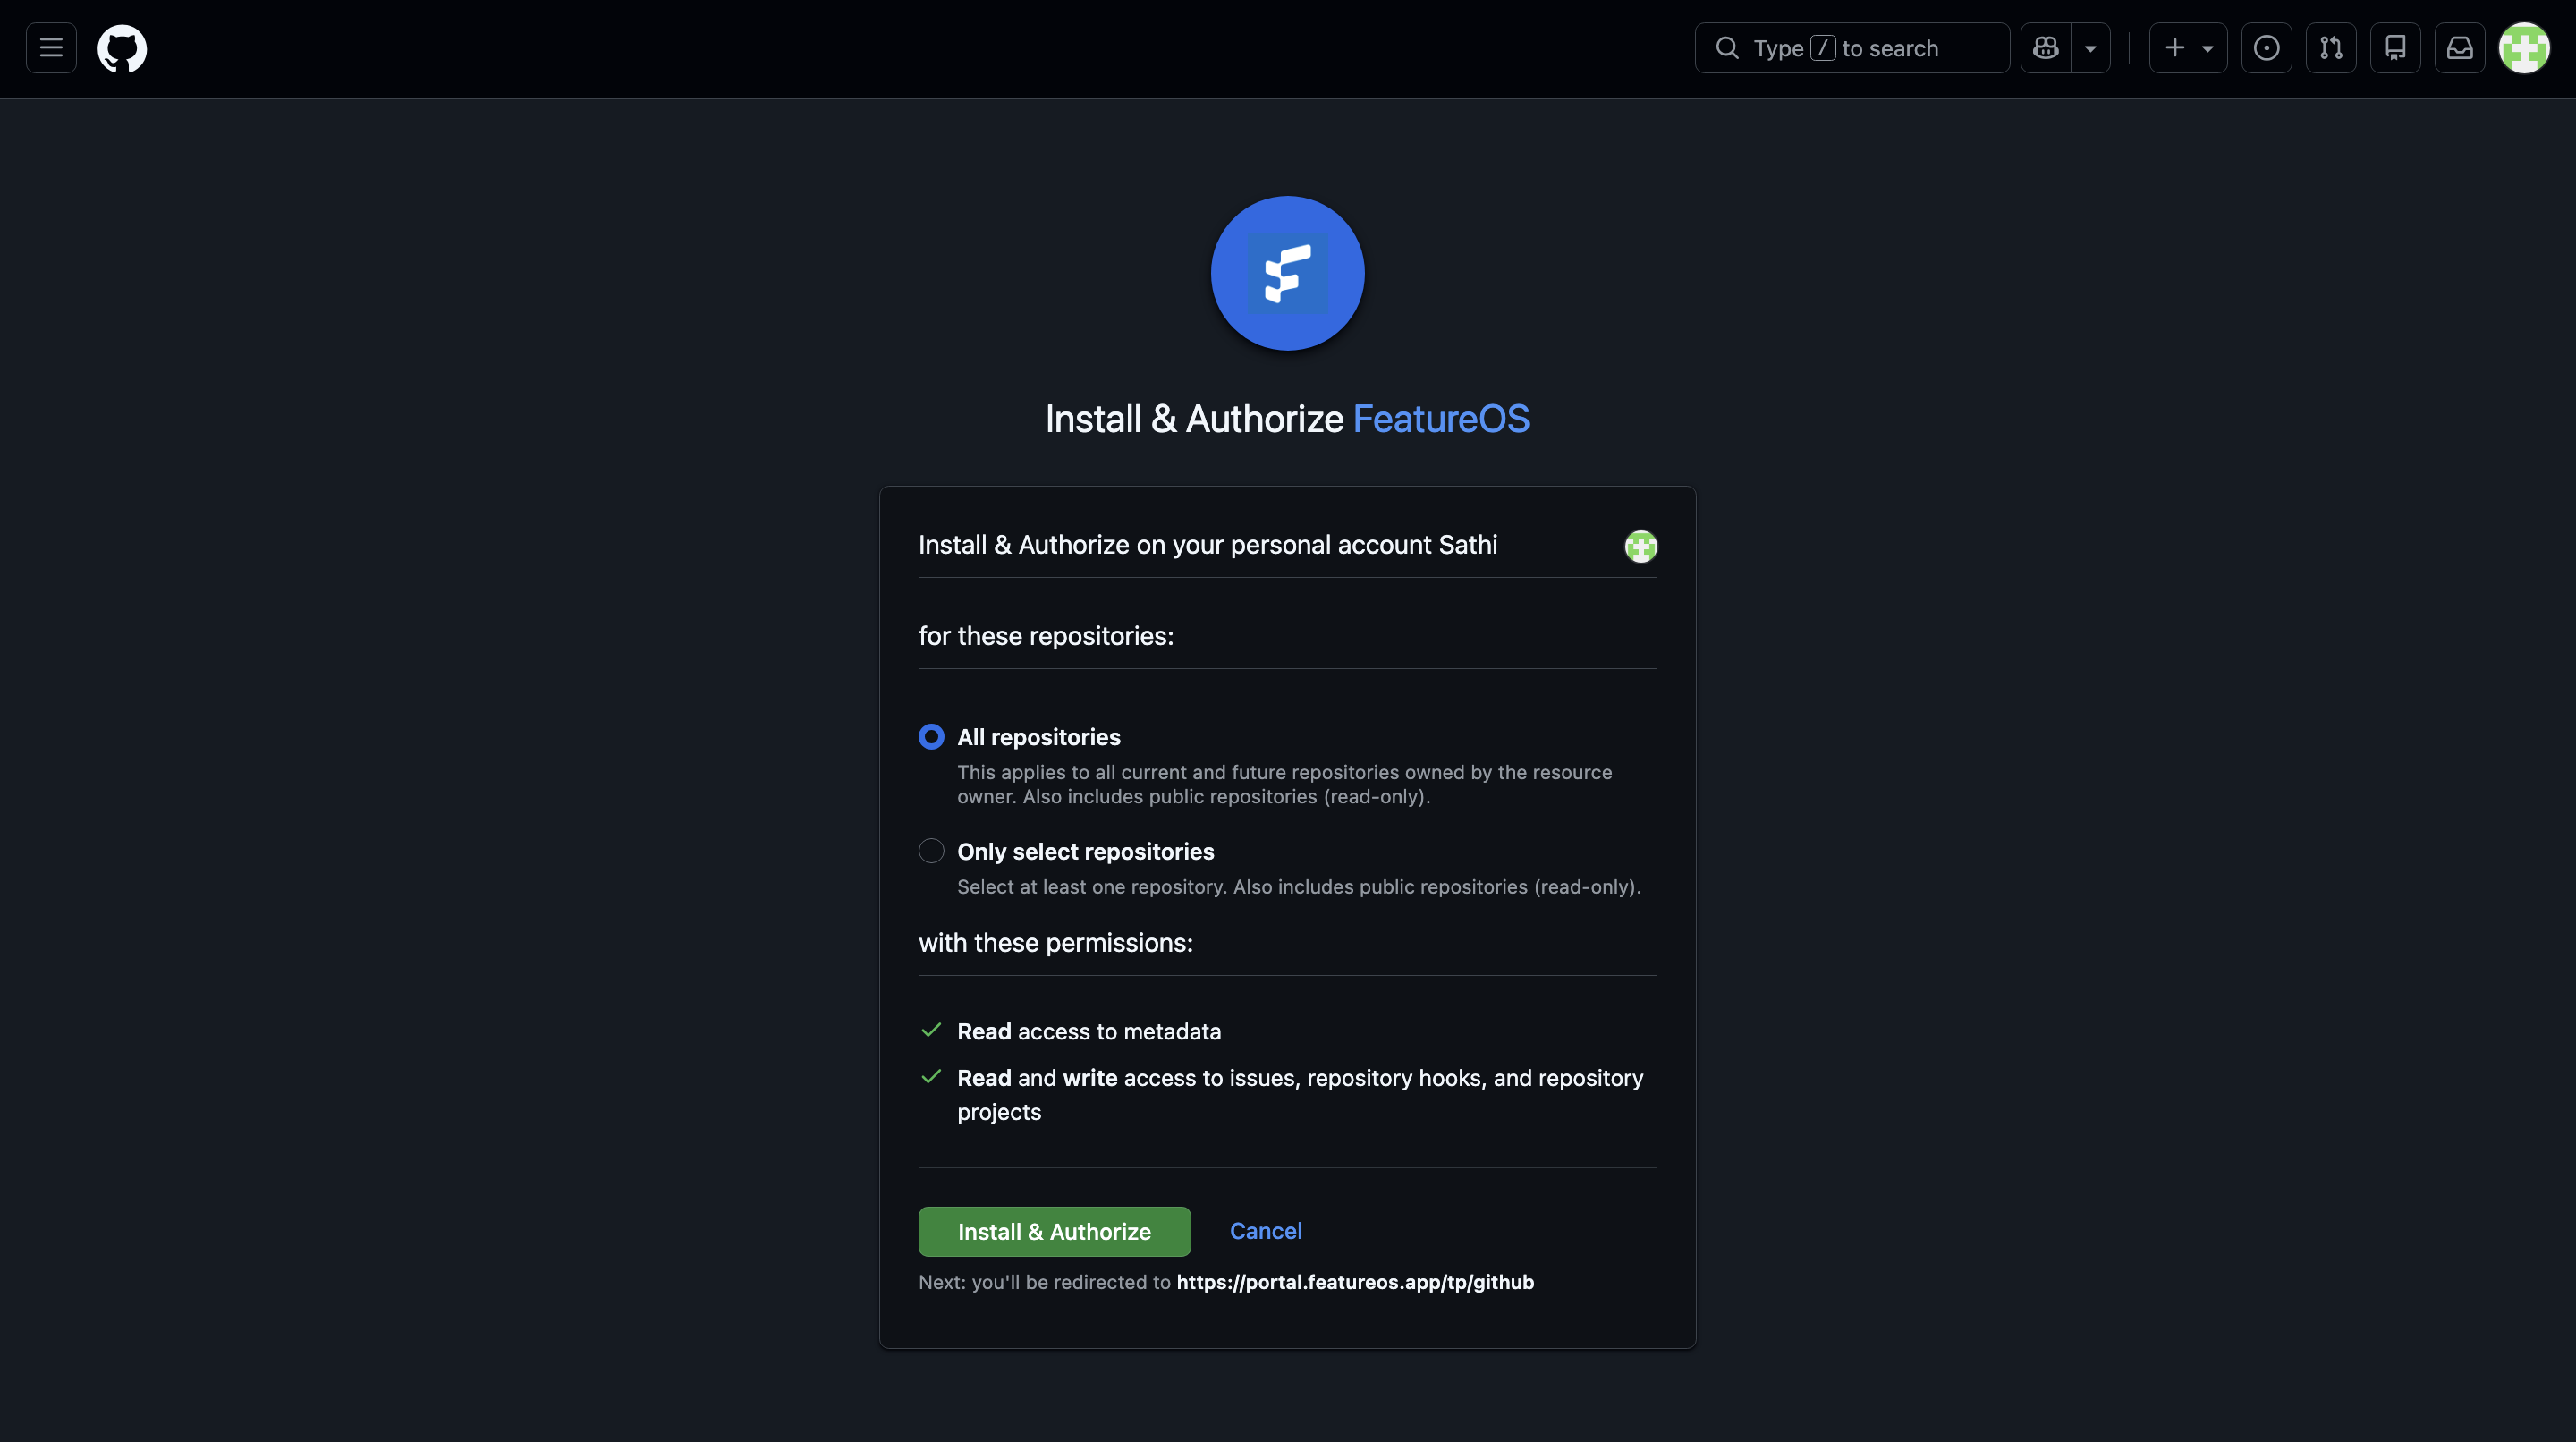Open the notifications inbox icon
This screenshot has width=2576, height=1442.
point(2460,48)
